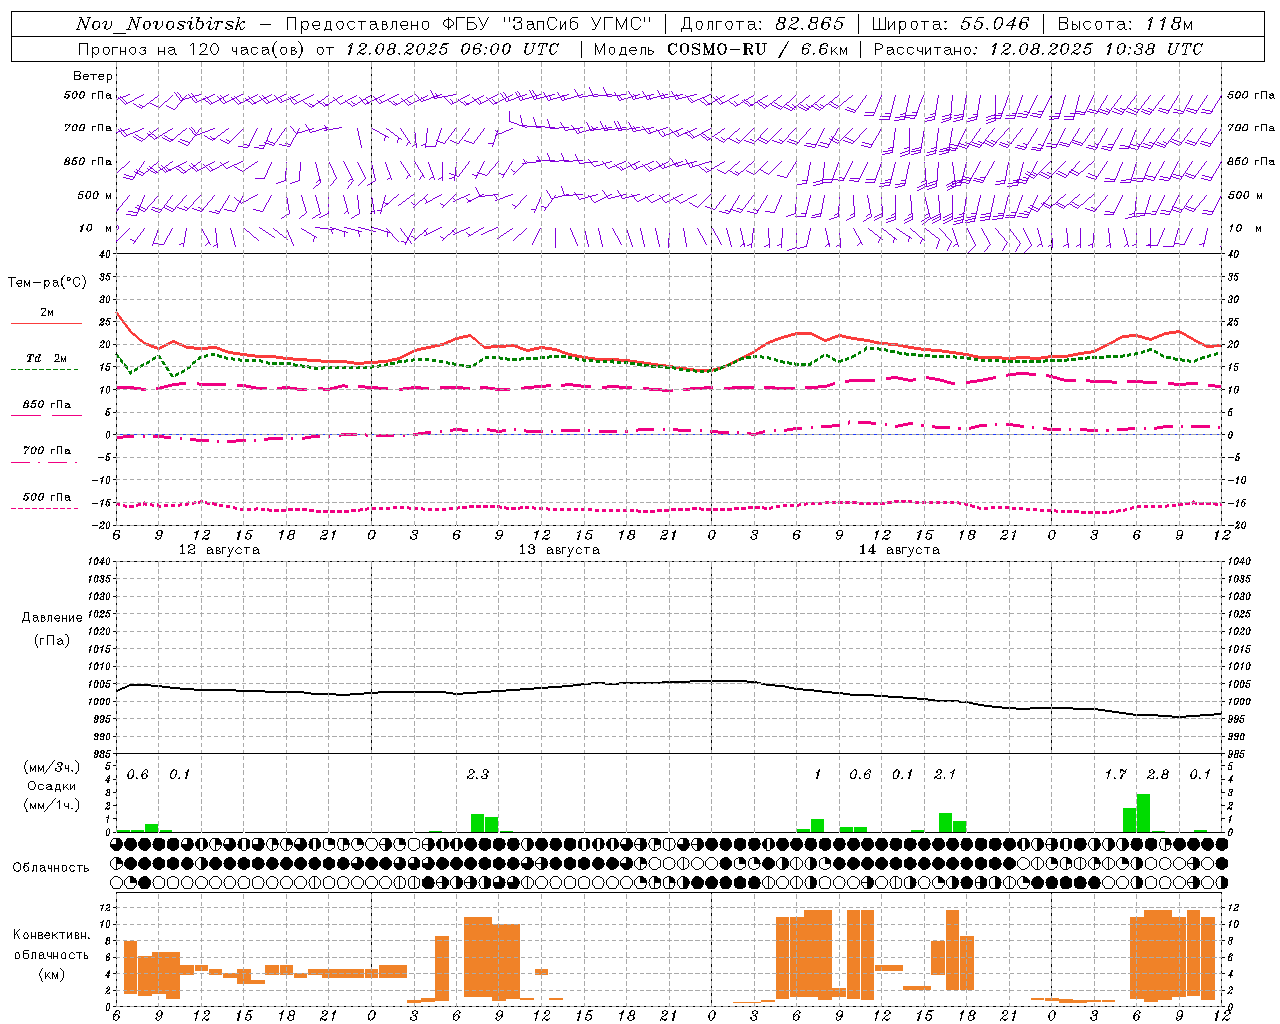
Task: Click the (км) convective cloud unit label
Action: point(51,974)
